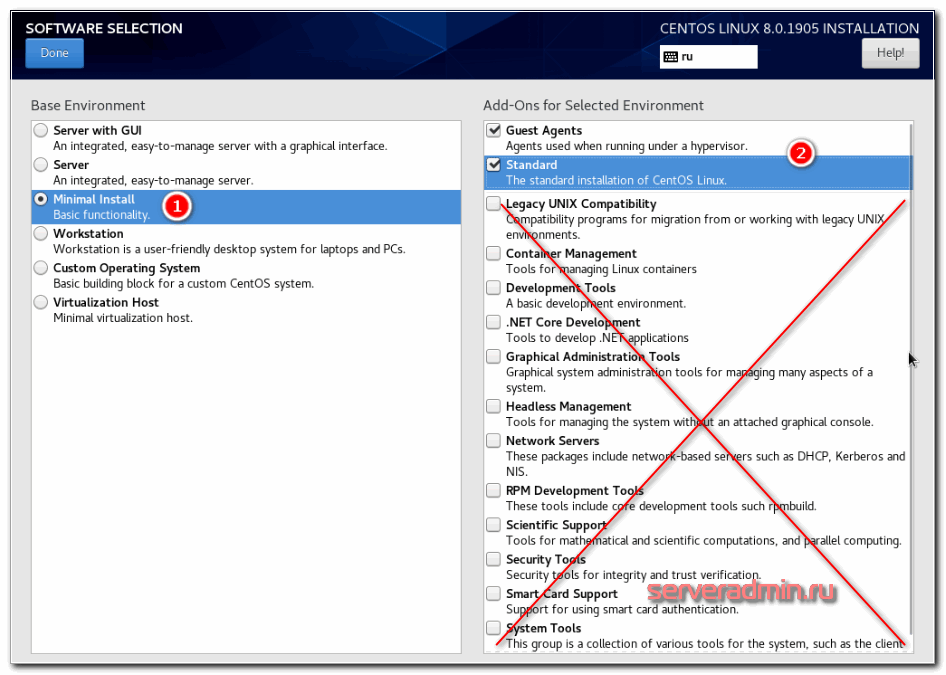Uncheck the Guest Agents checkbox
The width and height of the screenshot is (946, 675).
494,130
